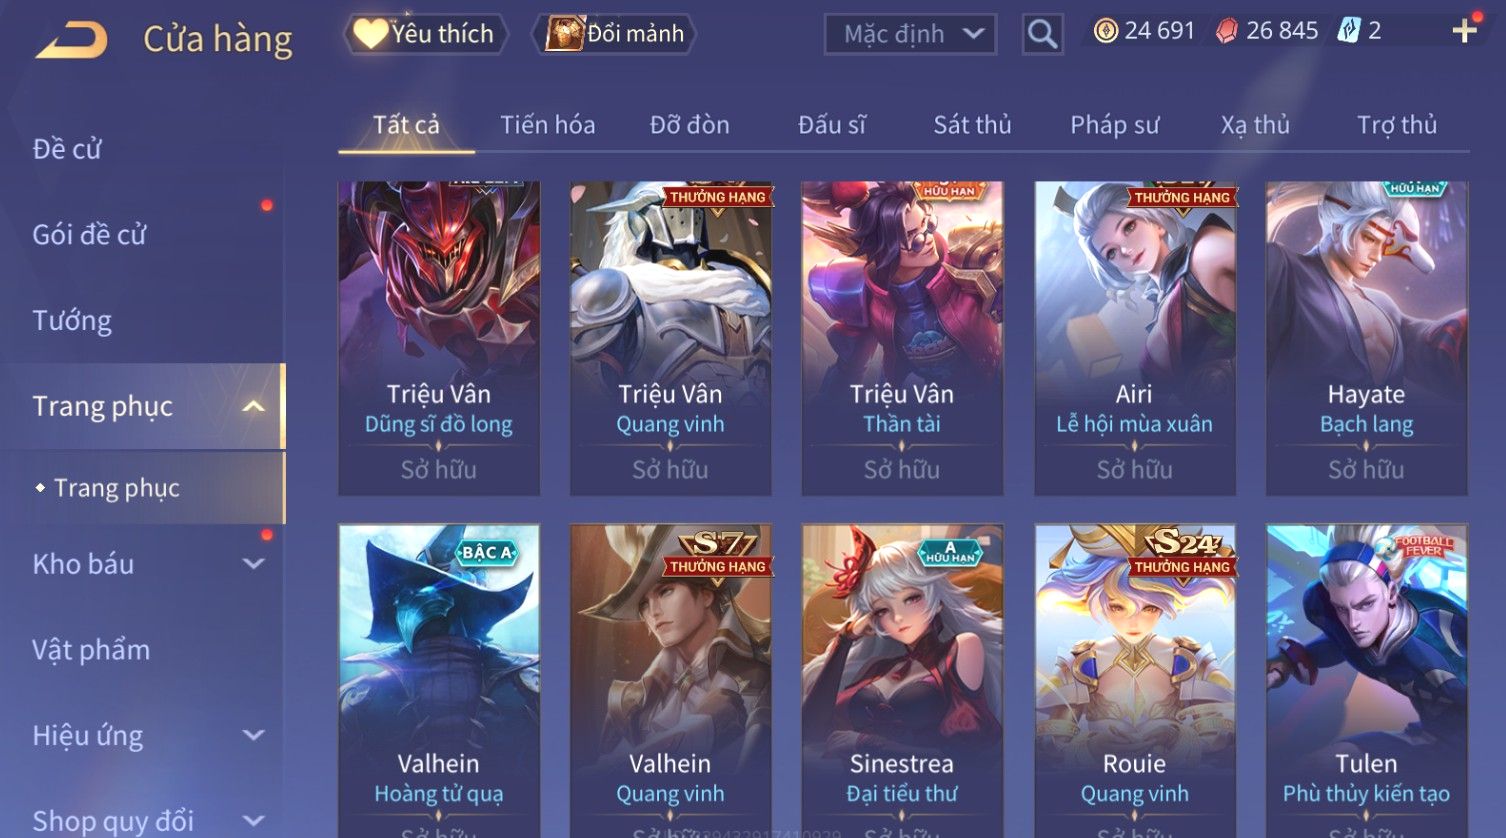Click the red ruby currency icon
Screen dimensions: 1506x838
(1226, 32)
